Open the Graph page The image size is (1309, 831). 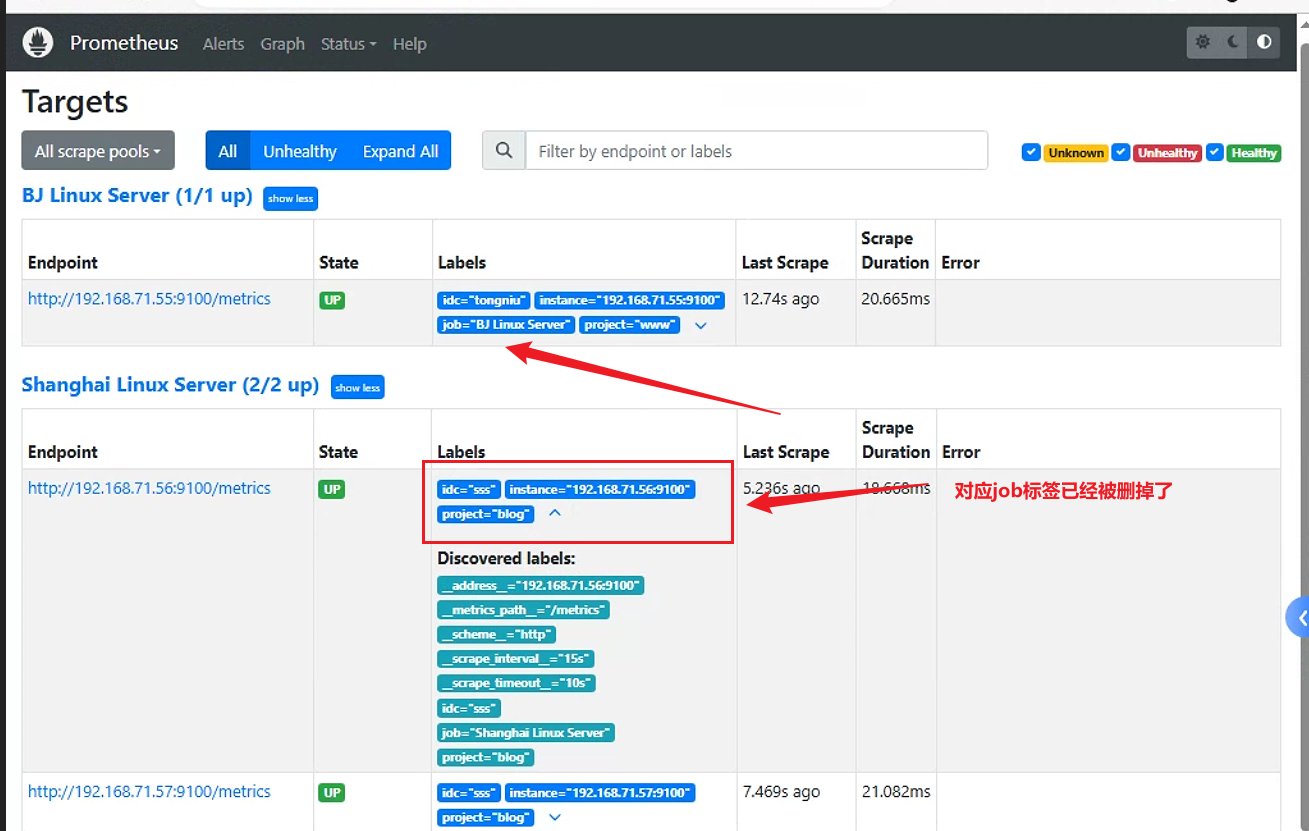(x=282, y=44)
